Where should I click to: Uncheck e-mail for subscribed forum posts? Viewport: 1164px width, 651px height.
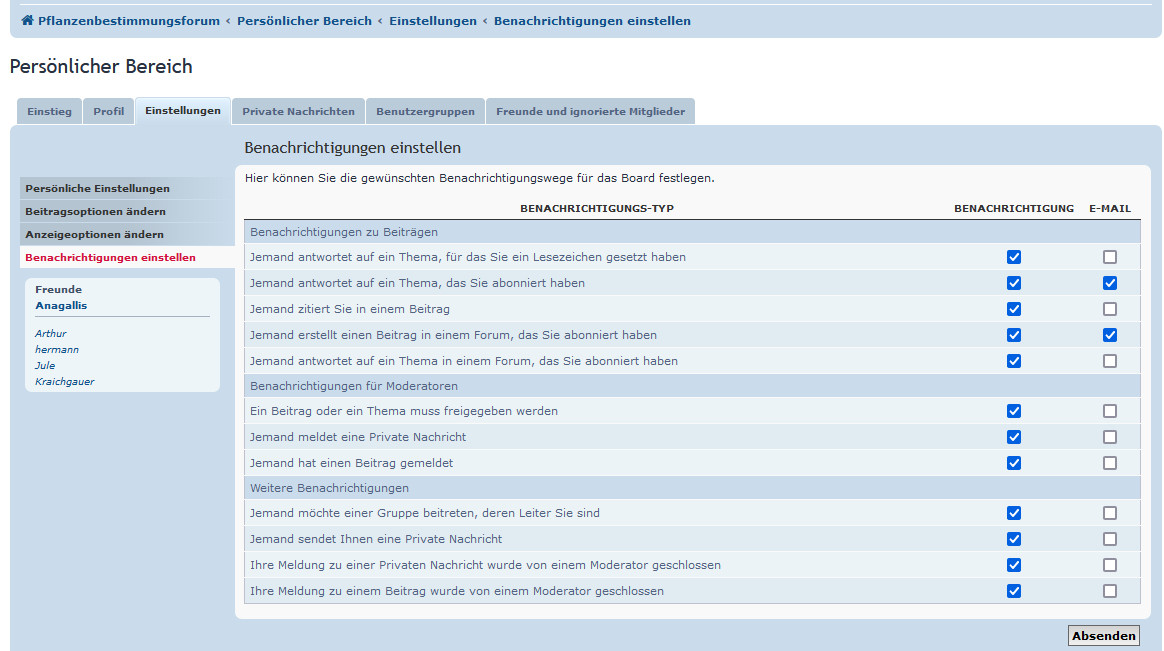pos(1109,335)
